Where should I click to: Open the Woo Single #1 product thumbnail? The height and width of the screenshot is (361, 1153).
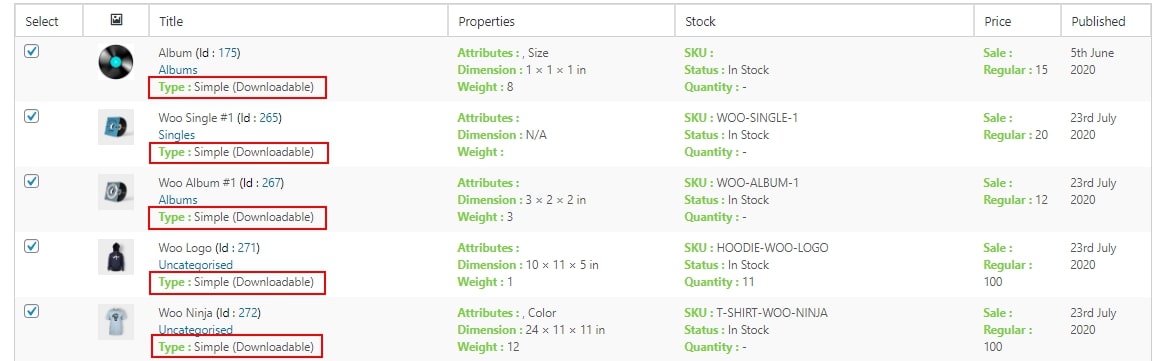click(x=116, y=127)
